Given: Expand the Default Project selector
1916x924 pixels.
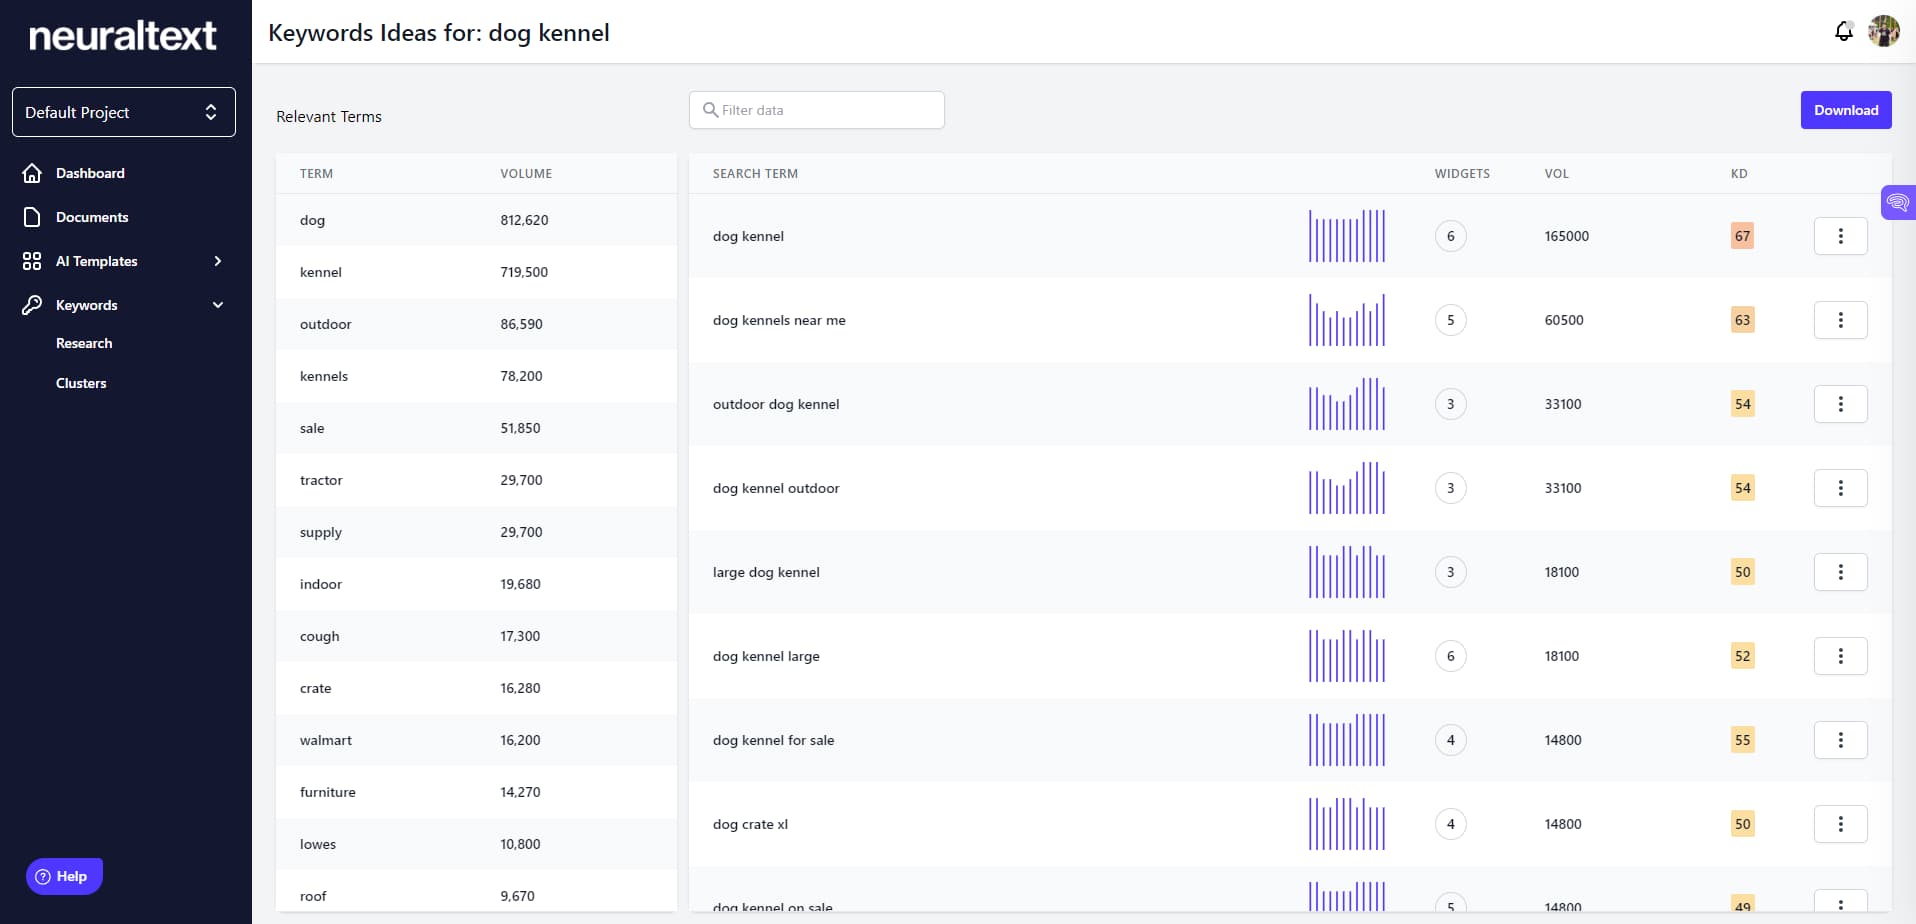Looking at the screenshot, I should pos(122,112).
